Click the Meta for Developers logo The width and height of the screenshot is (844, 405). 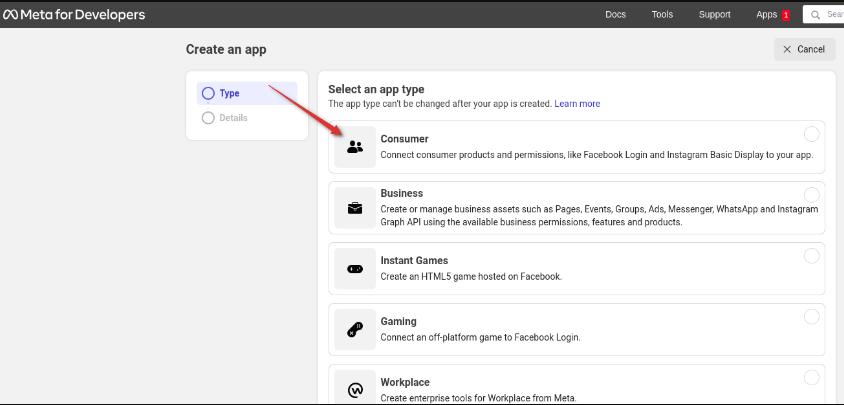tap(74, 15)
